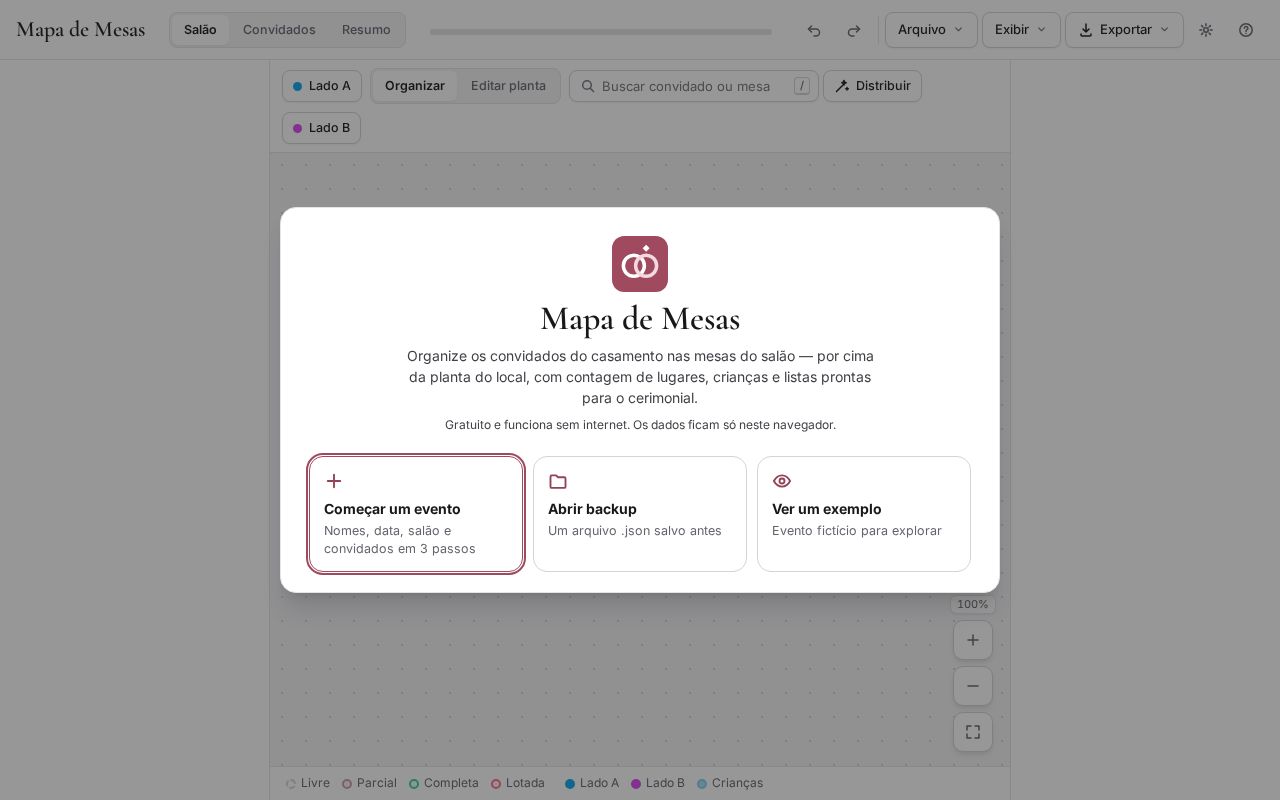Toggle the light/dark theme sun icon

(1206, 30)
